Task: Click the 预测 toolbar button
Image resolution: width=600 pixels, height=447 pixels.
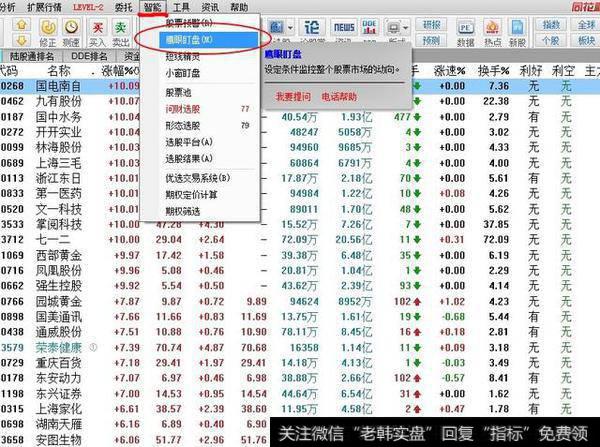Action: pos(432,40)
